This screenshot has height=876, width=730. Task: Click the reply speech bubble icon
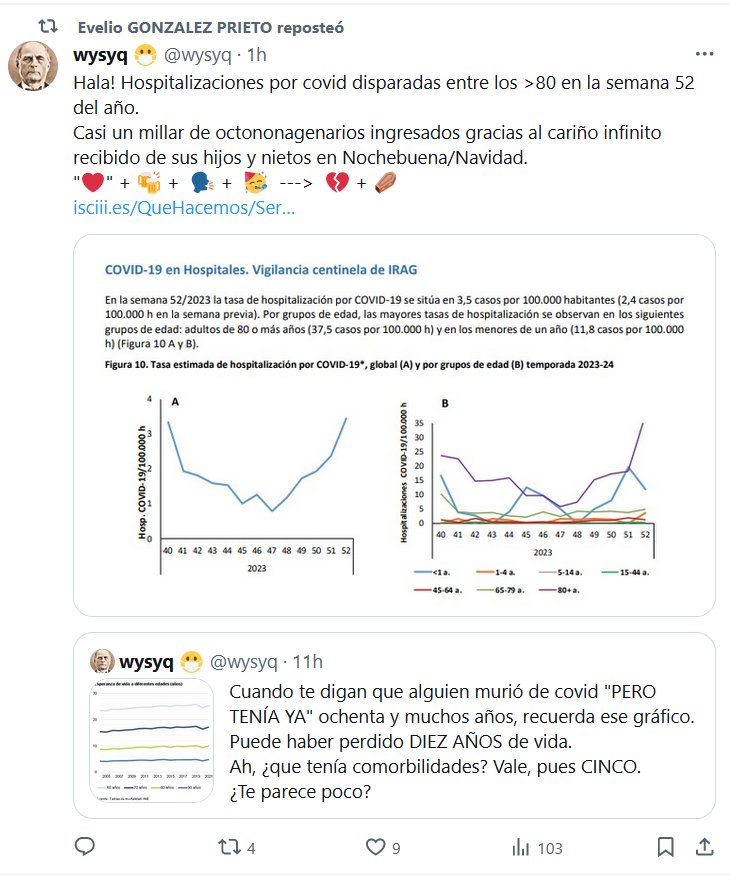(86, 847)
